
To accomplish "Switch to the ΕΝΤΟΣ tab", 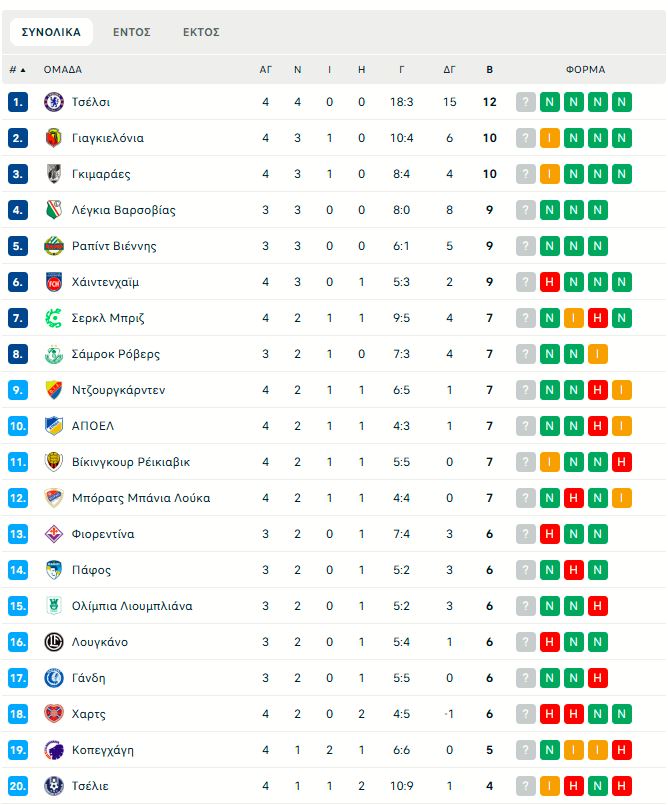I will (132, 32).
